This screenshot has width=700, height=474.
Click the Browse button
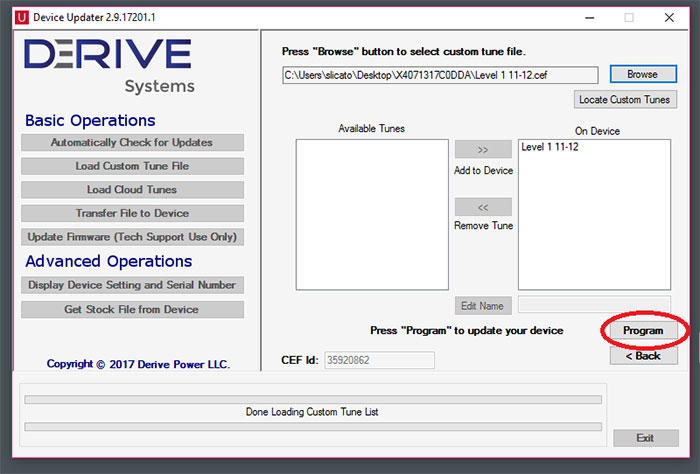[x=642, y=75]
